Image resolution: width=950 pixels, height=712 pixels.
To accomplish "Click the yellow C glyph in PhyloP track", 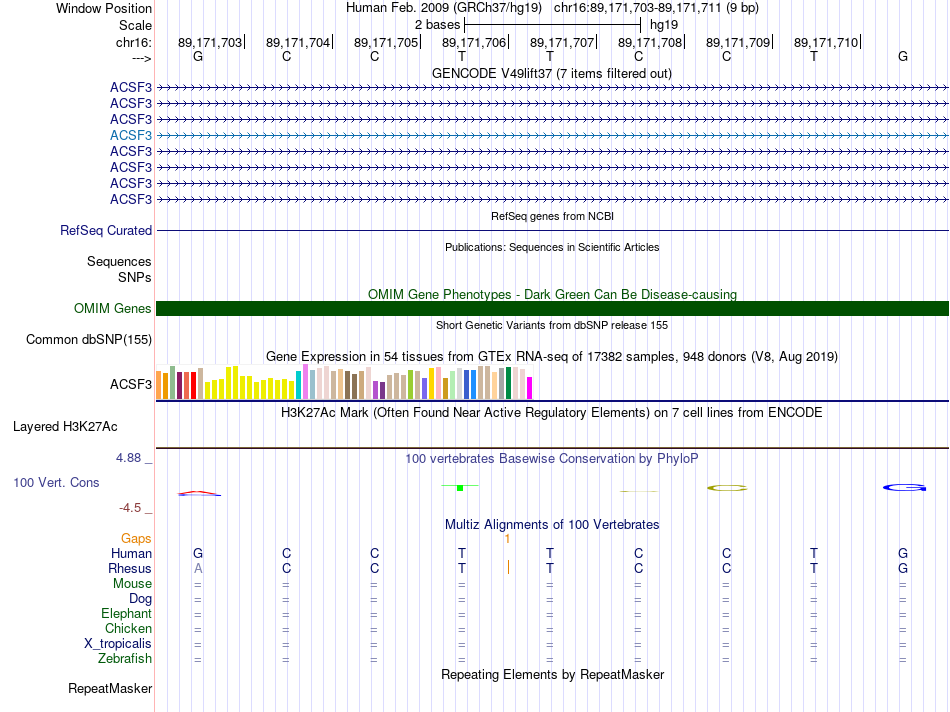I will tap(727, 488).
